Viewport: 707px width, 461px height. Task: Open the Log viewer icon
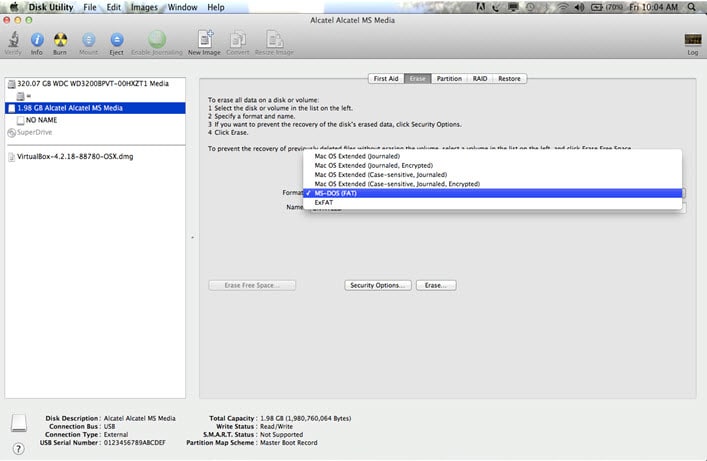(x=693, y=40)
